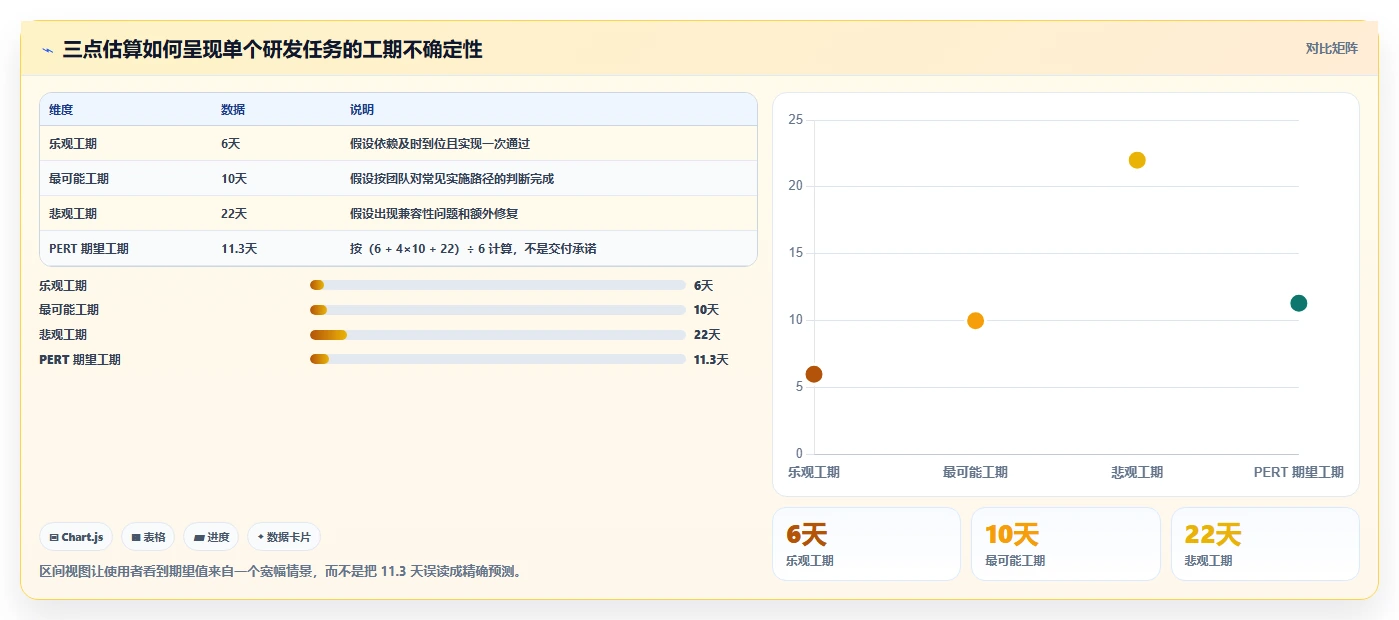Click the 对比矩阵 label in header
The image size is (1399, 620).
coord(1331,48)
